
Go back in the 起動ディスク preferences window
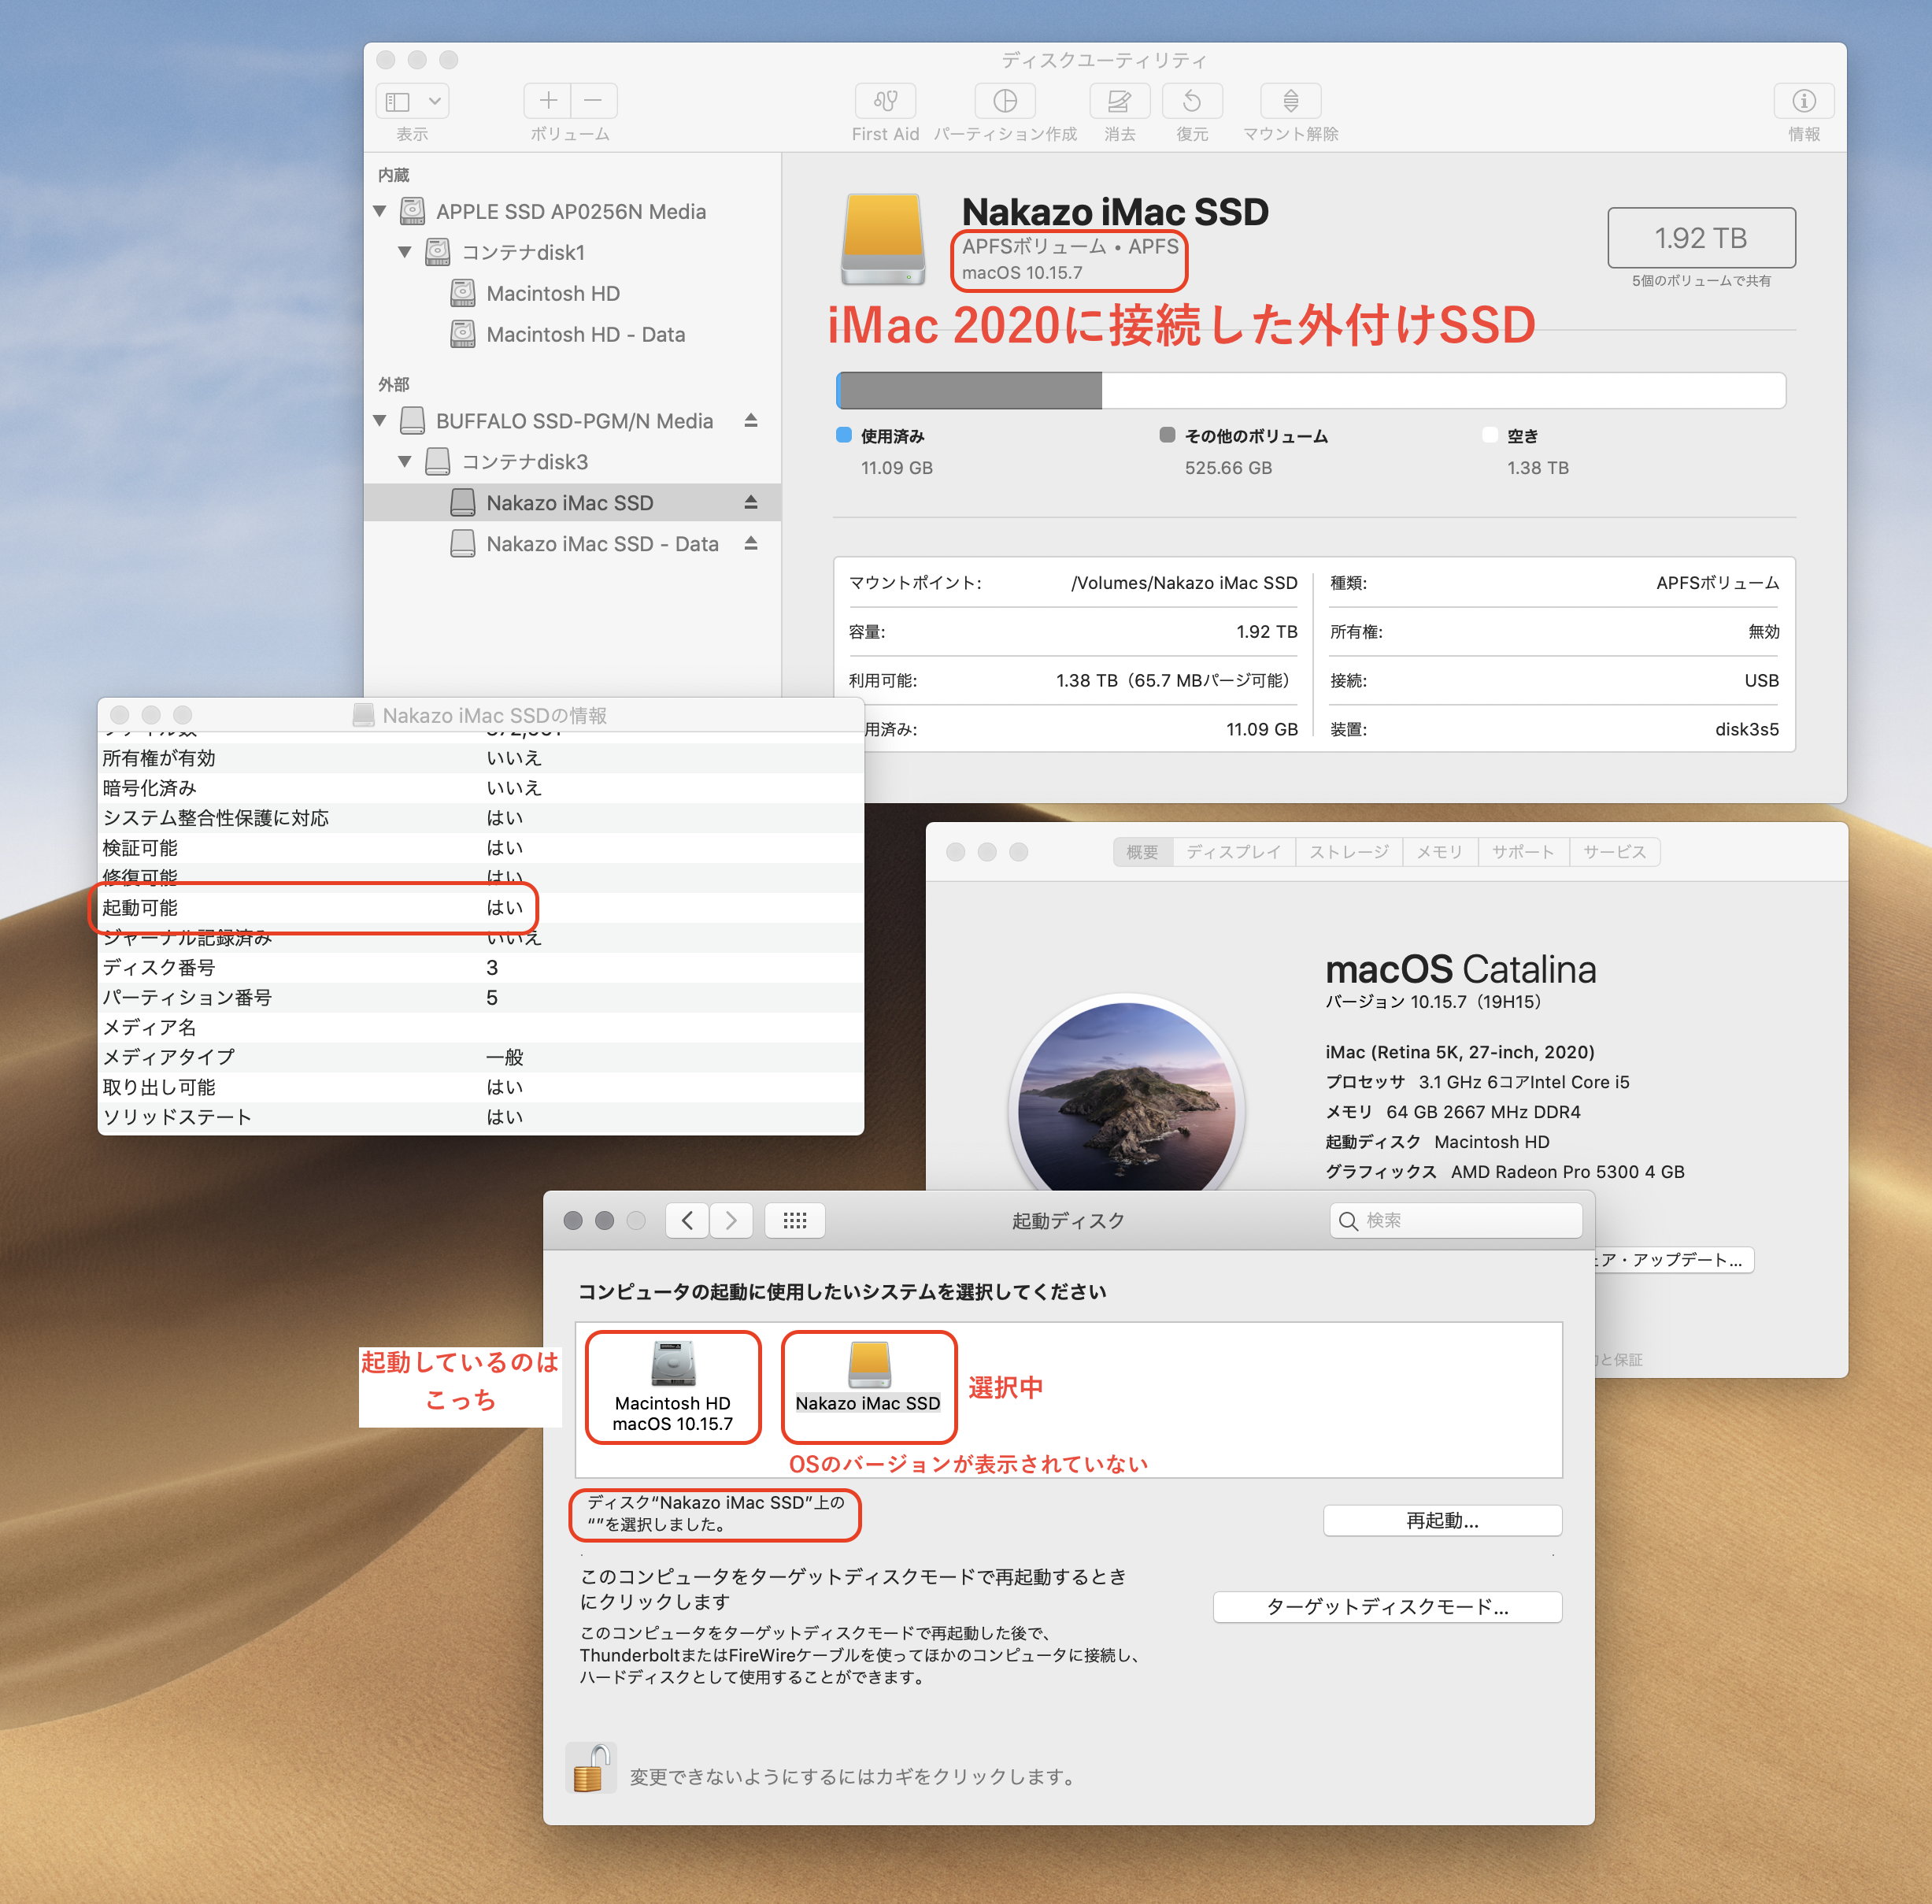(687, 1221)
